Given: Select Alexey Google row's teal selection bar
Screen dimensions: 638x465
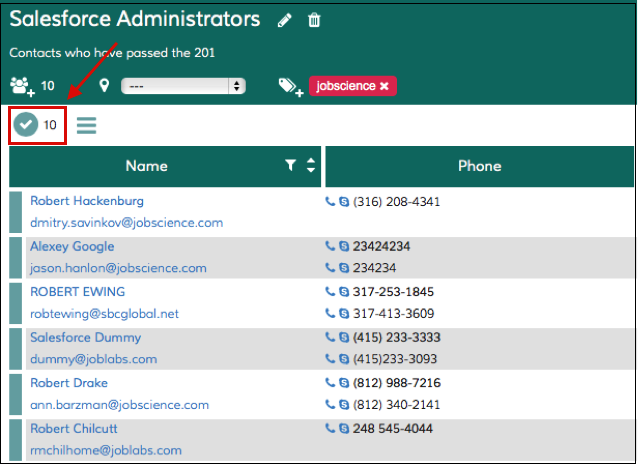Looking at the screenshot, I should [x=15, y=258].
